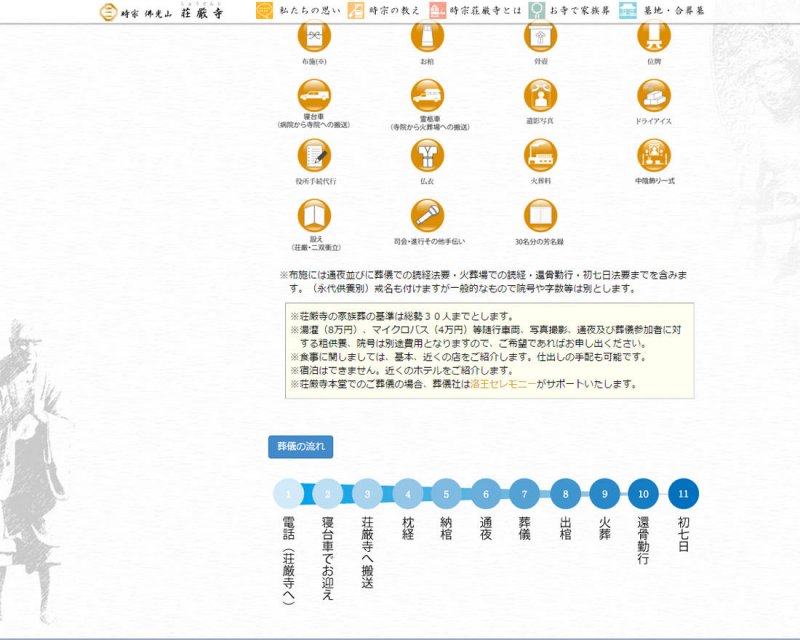800x640 pixels.
Task: Go to 時宗荘厳寺とは page
Action: coord(472,12)
